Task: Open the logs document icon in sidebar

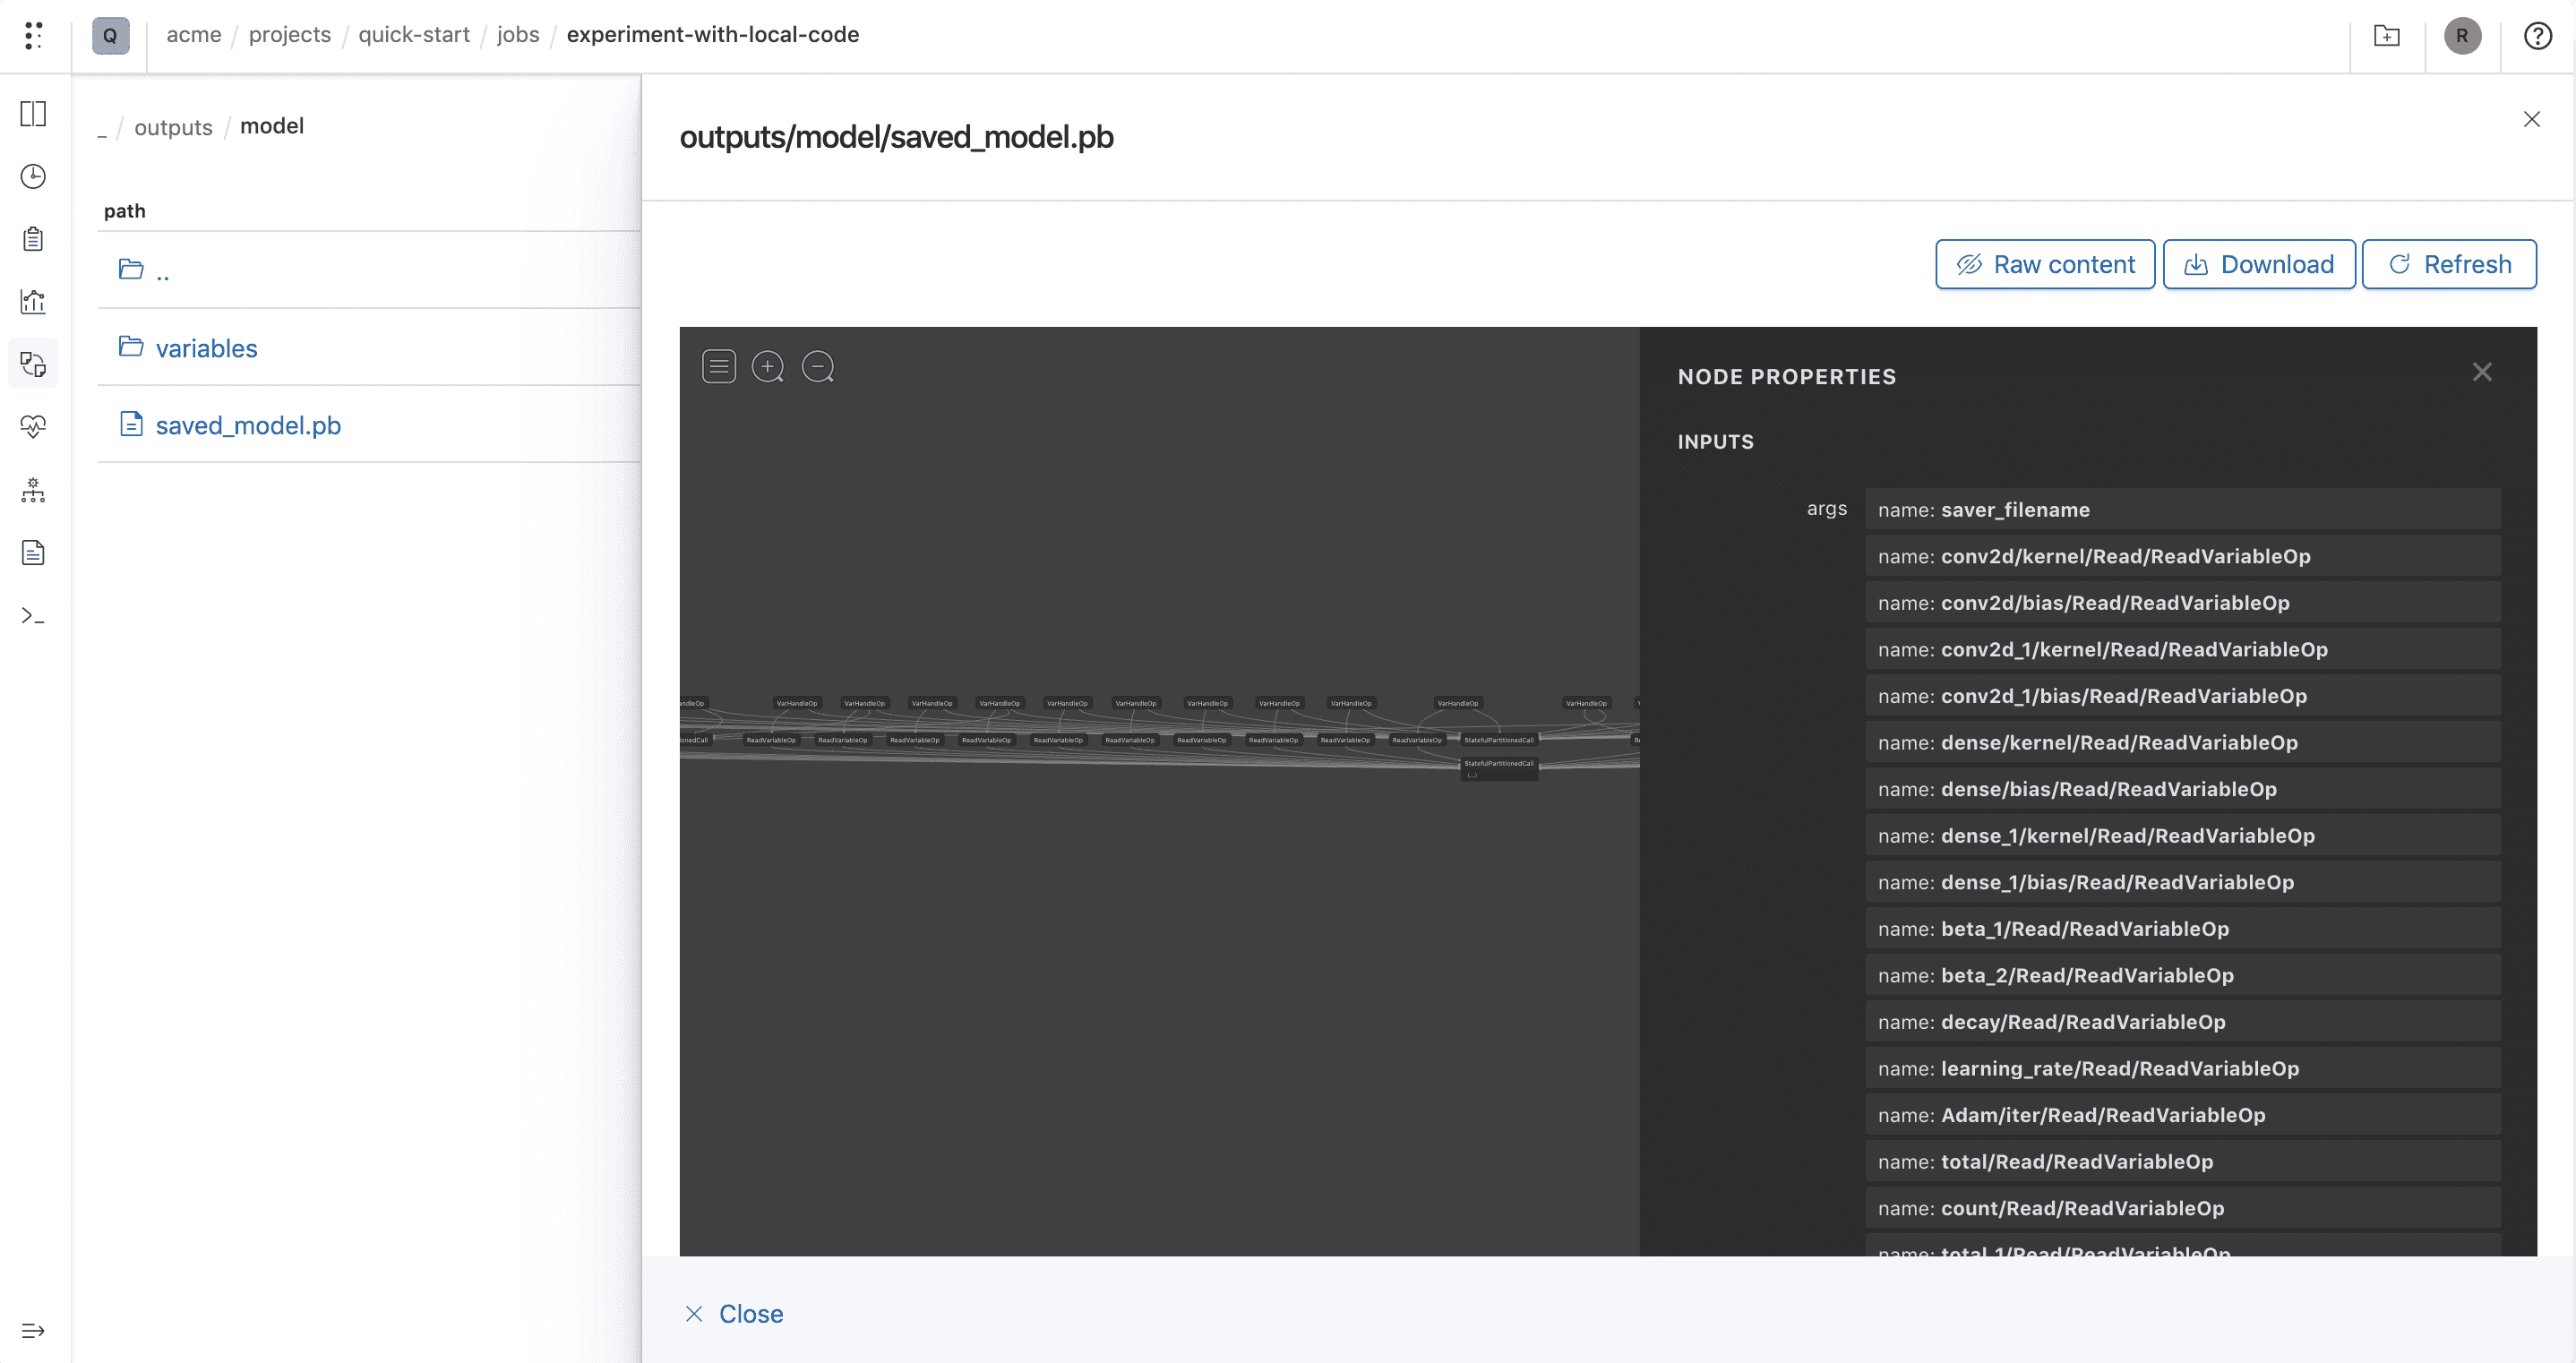Action: (x=32, y=552)
